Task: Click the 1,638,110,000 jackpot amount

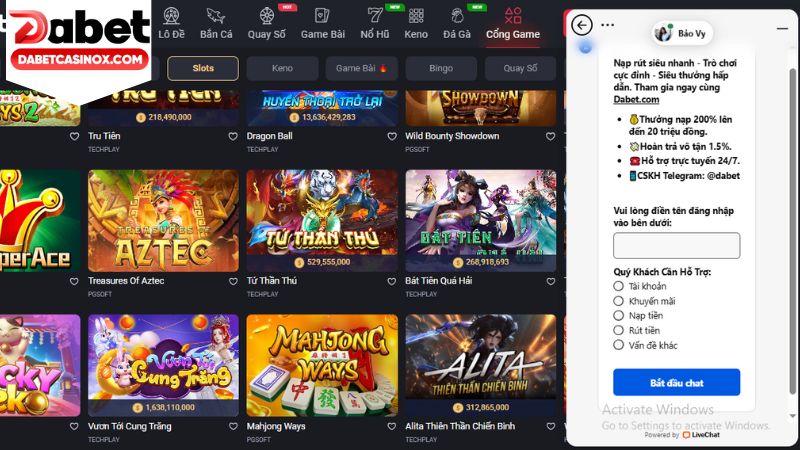Action: [x=169, y=408]
